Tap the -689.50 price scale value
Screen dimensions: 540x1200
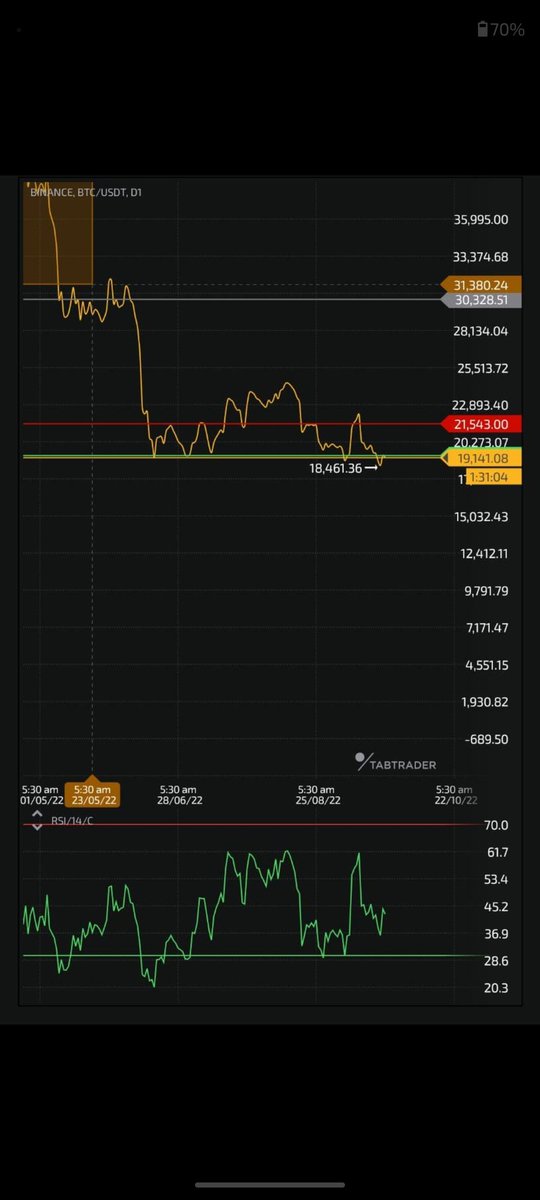tap(487, 739)
